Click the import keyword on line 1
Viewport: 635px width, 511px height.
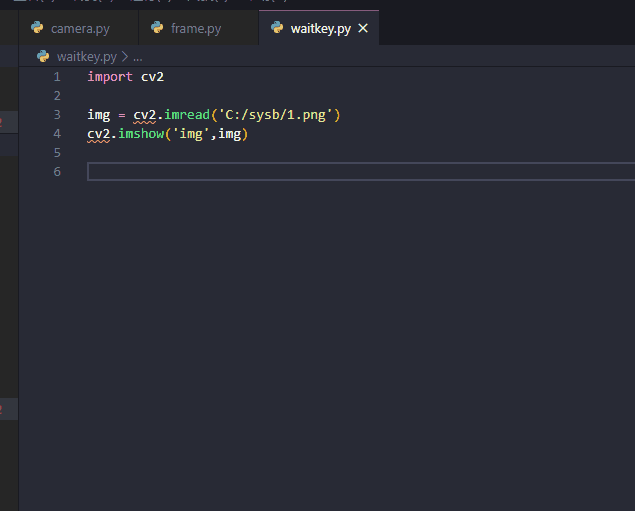pos(110,77)
